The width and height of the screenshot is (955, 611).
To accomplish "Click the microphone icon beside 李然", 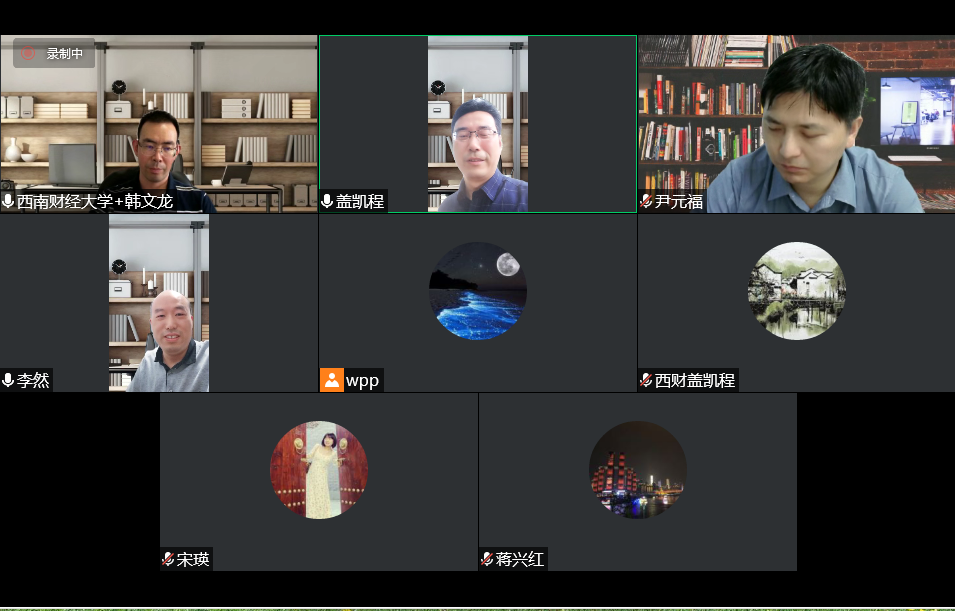I will [8, 380].
